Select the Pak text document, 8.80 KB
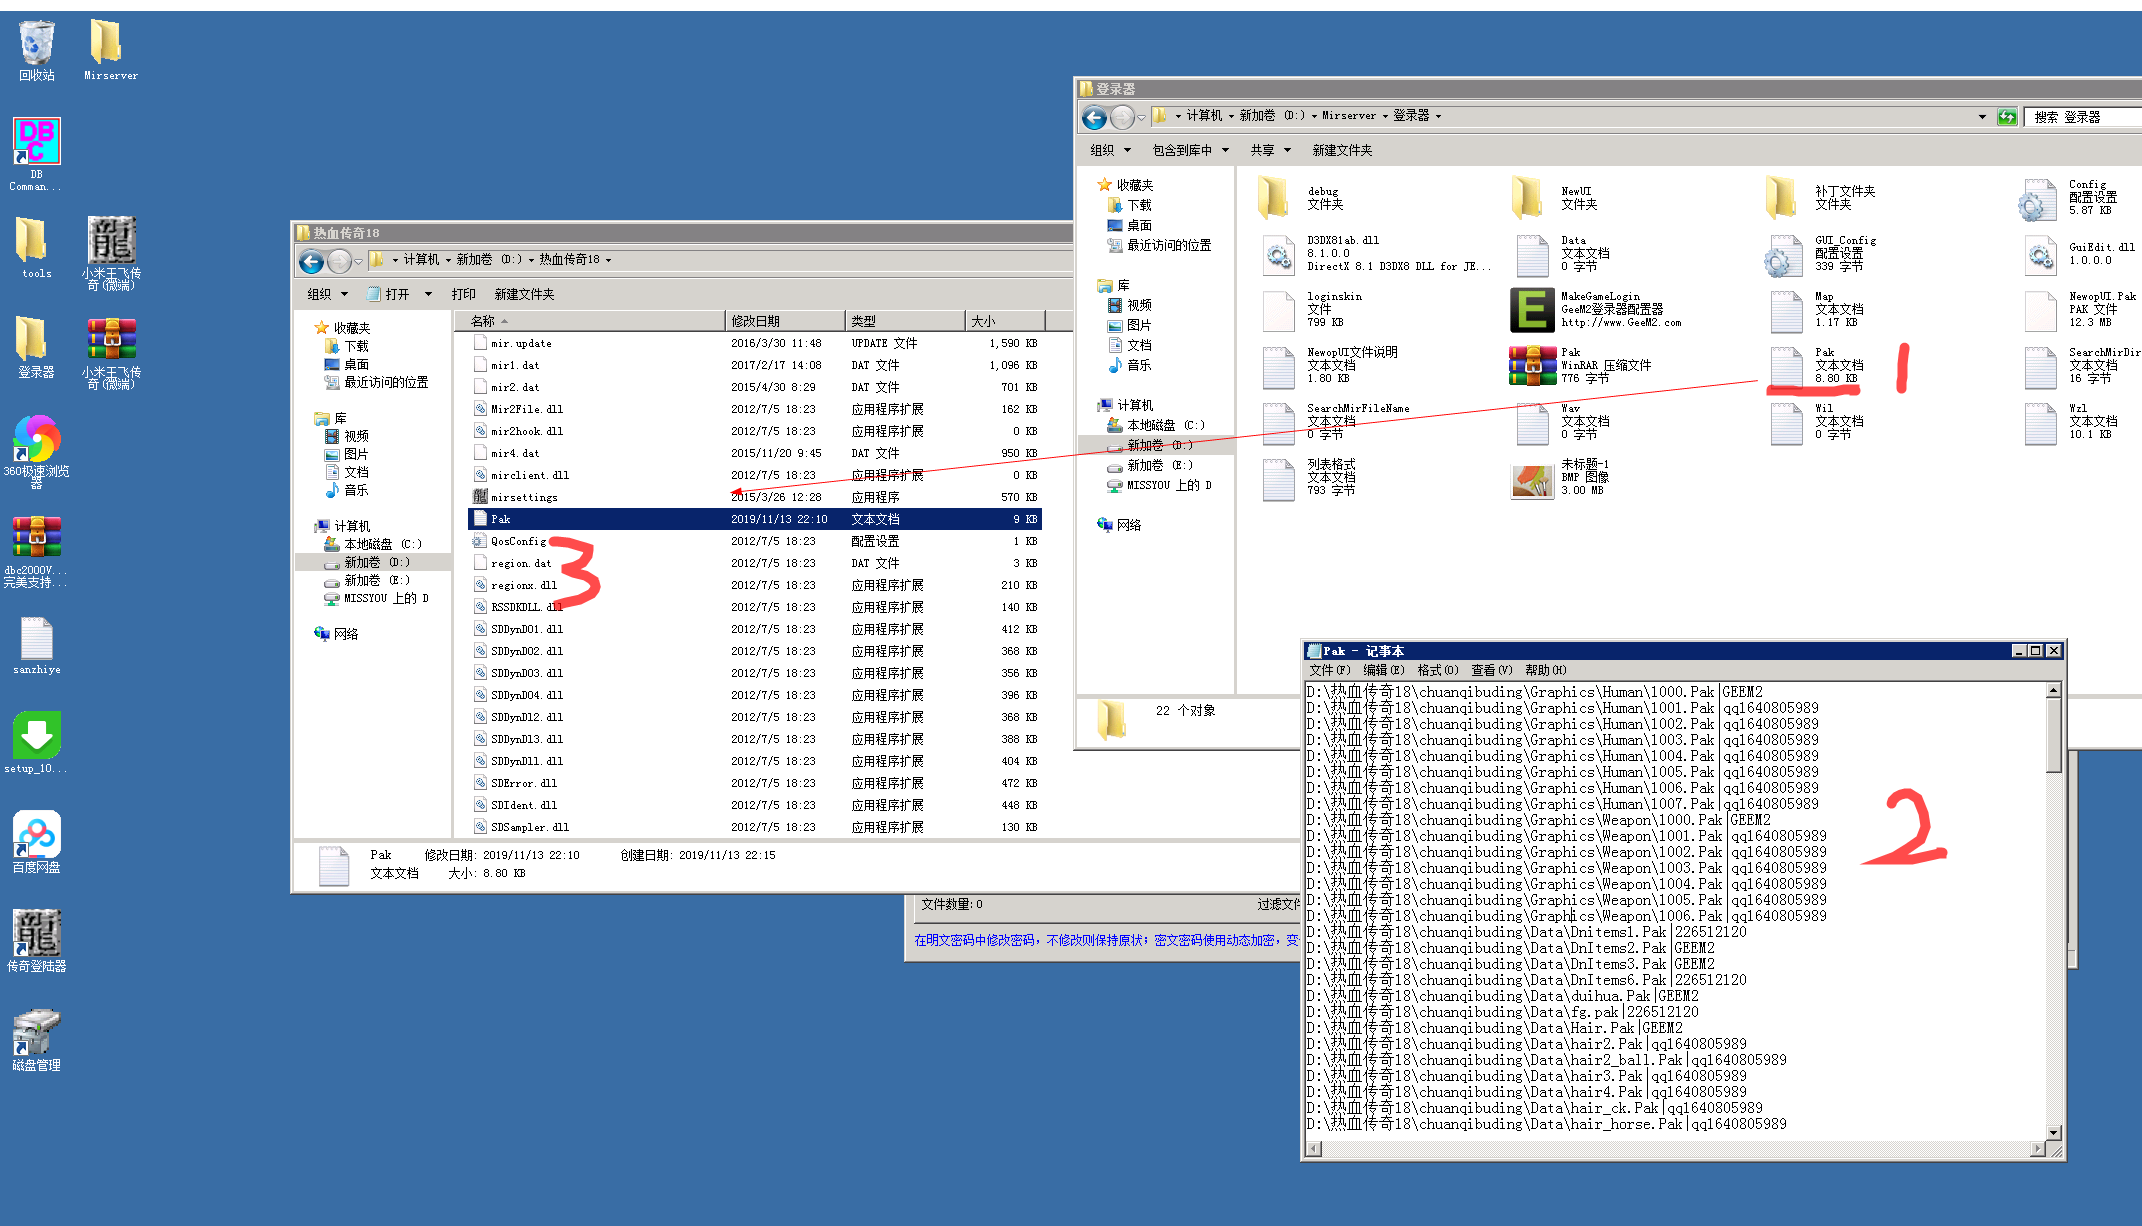The width and height of the screenshot is (2142, 1226). (x=1817, y=365)
